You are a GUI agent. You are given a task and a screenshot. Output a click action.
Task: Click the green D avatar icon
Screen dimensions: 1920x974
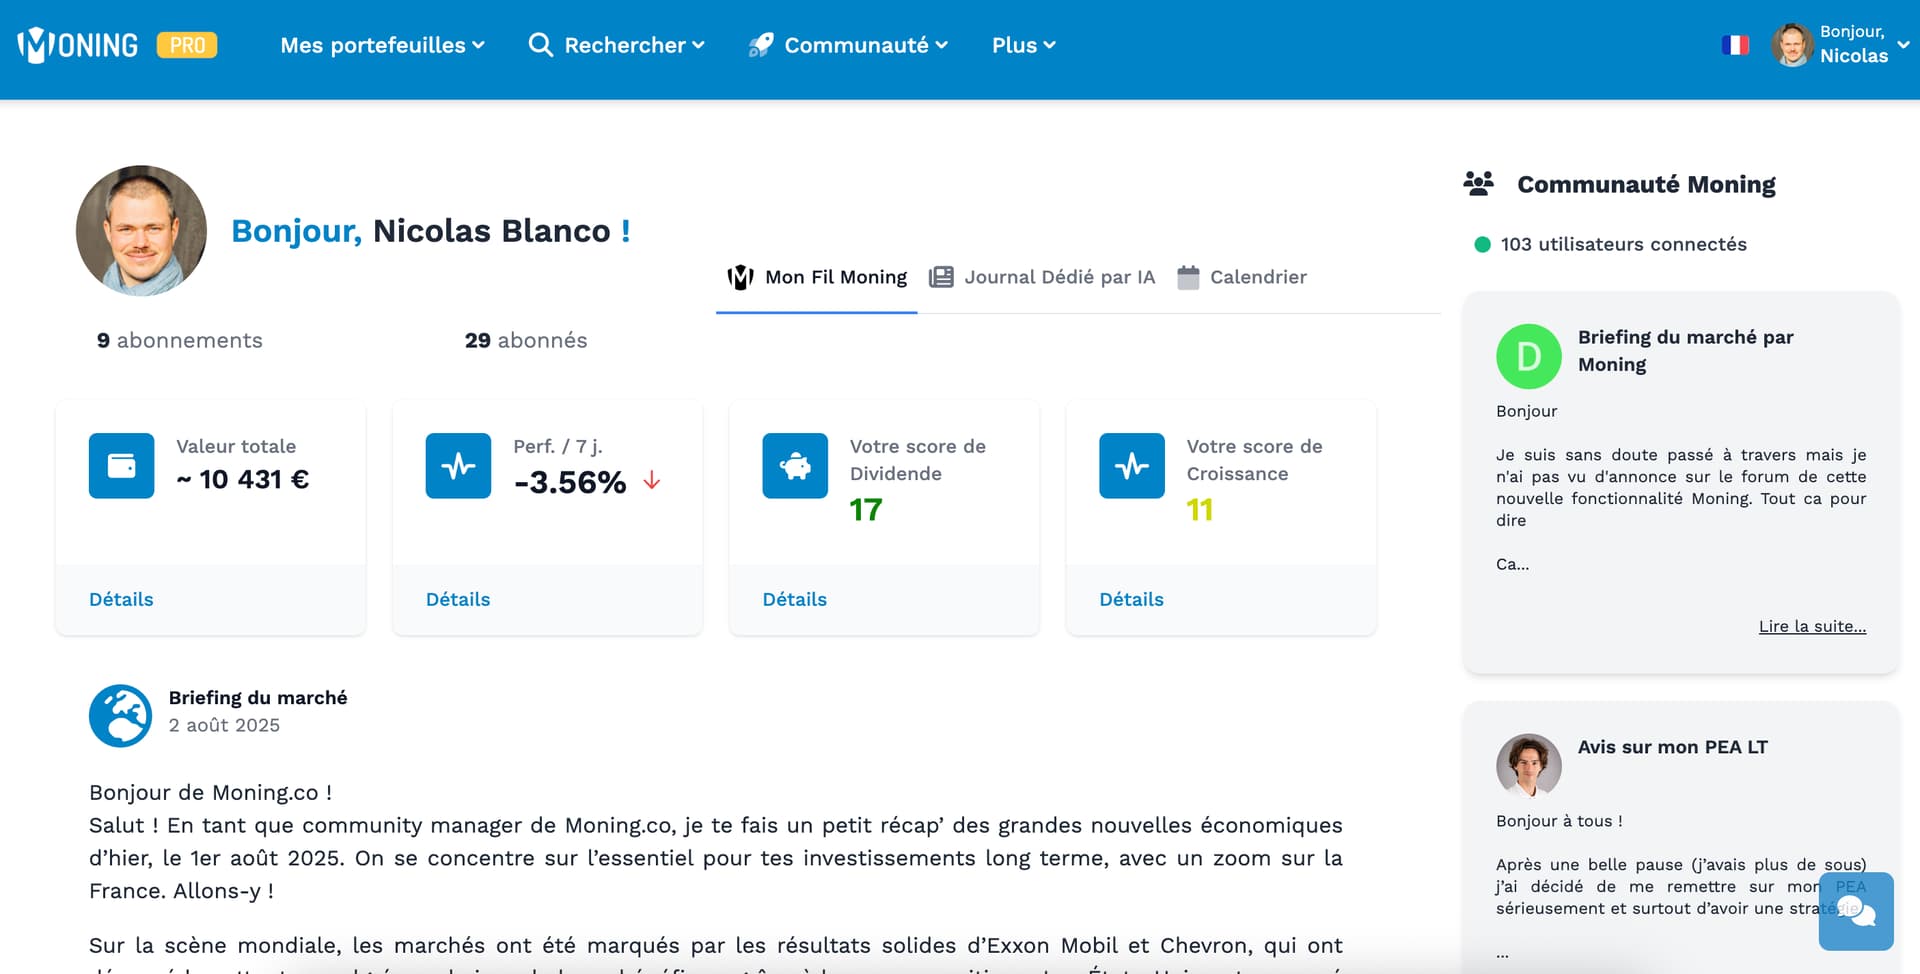(1528, 357)
